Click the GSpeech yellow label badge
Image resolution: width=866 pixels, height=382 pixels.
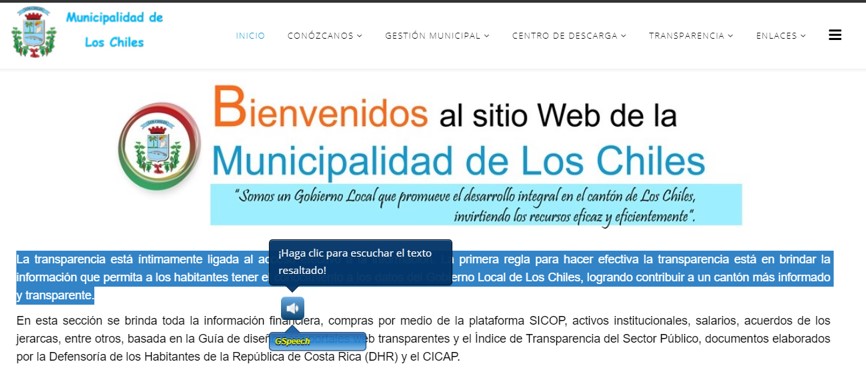click(292, 341)
